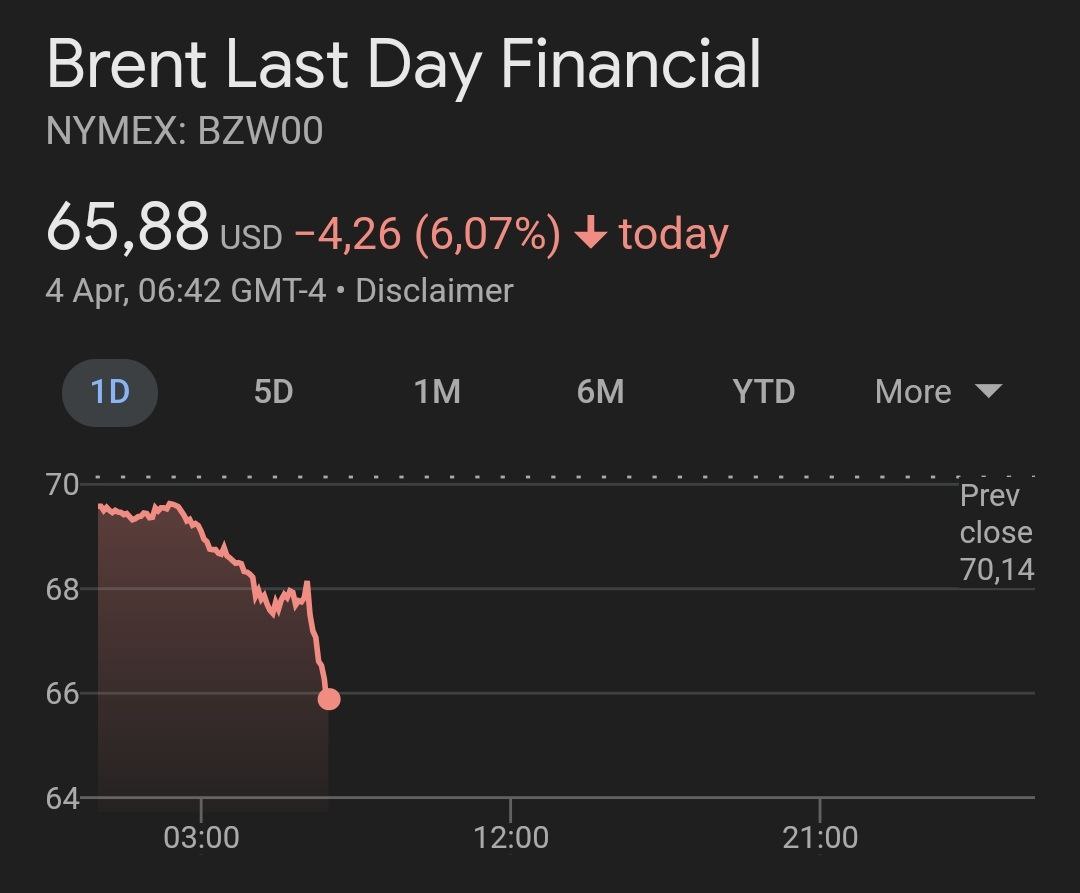Switch to the YTD range tab

click(763, 391)
